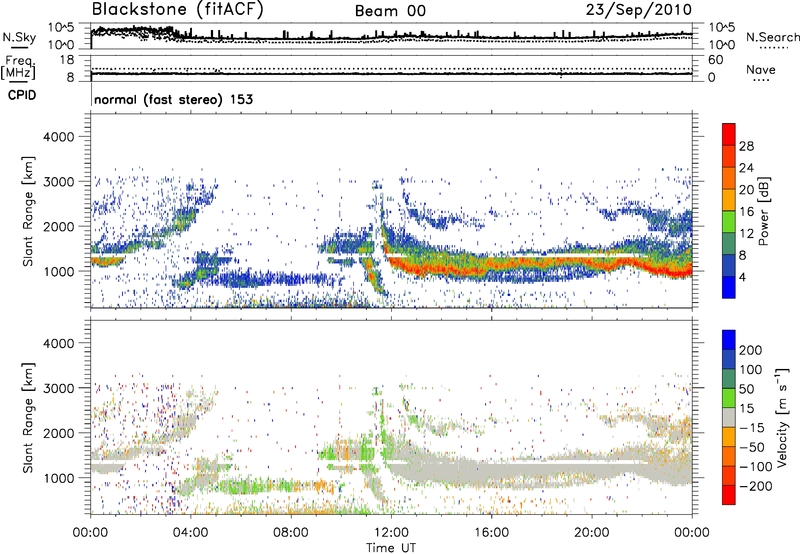Click the red high-power echo band near 16:00
The height and width of the screenshot is (554, 800).
pos(491,266)
